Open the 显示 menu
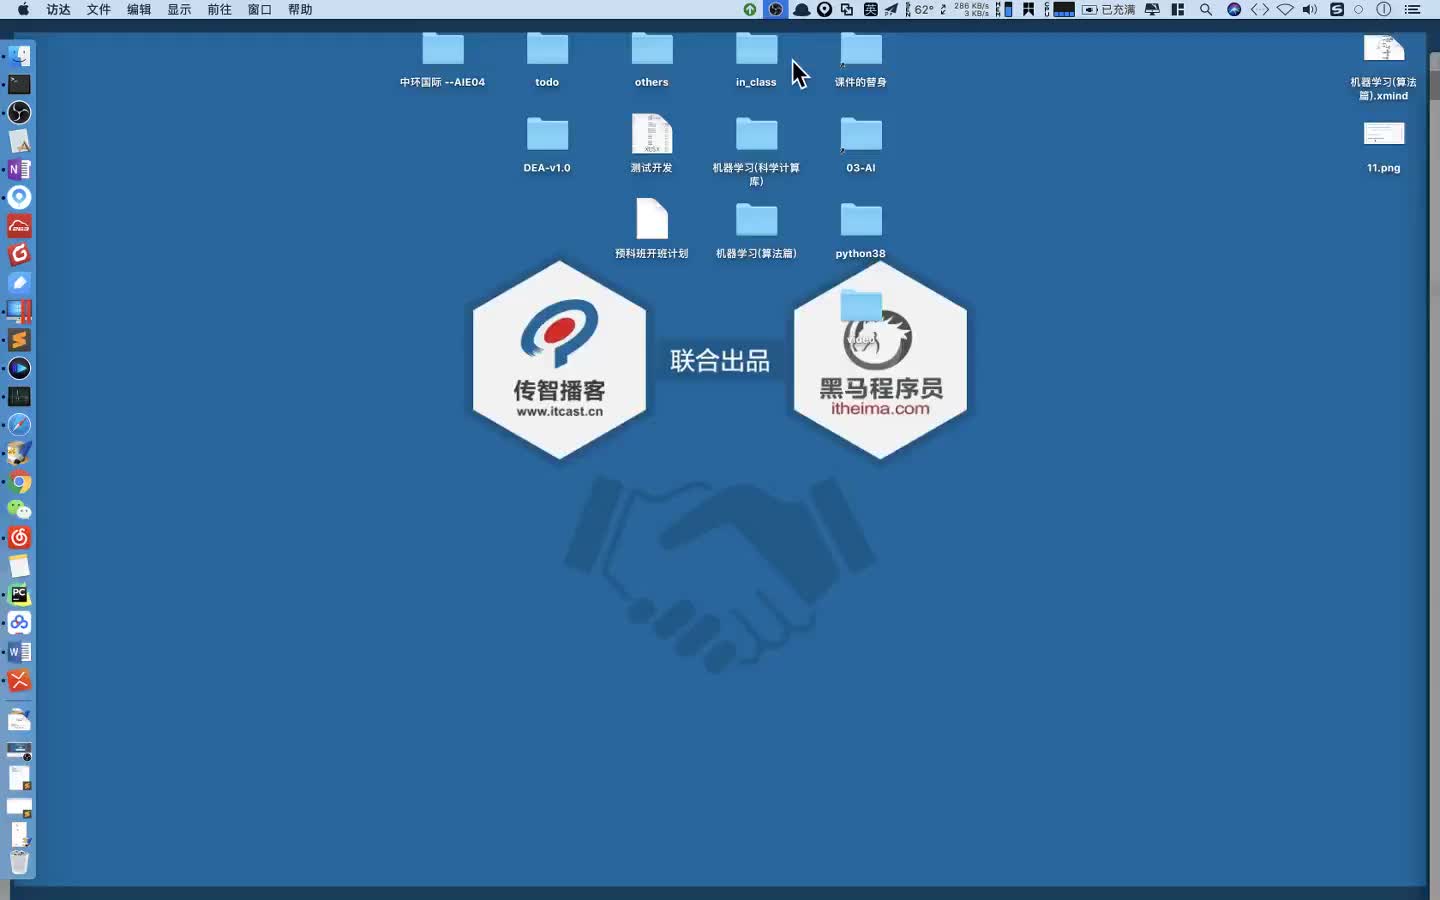Viewport: 1440px width, 900px height. pyautogui.click(x=179, y=9)
